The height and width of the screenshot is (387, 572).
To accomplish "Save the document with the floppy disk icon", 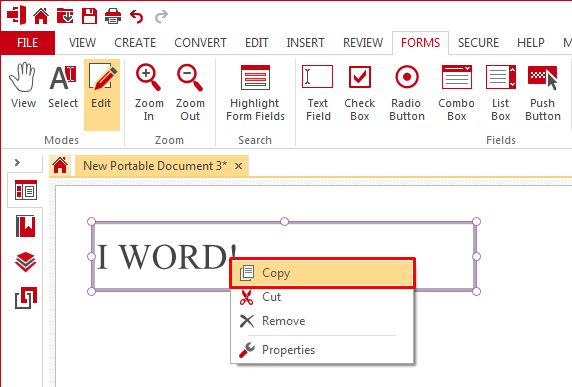I will 89,16.
